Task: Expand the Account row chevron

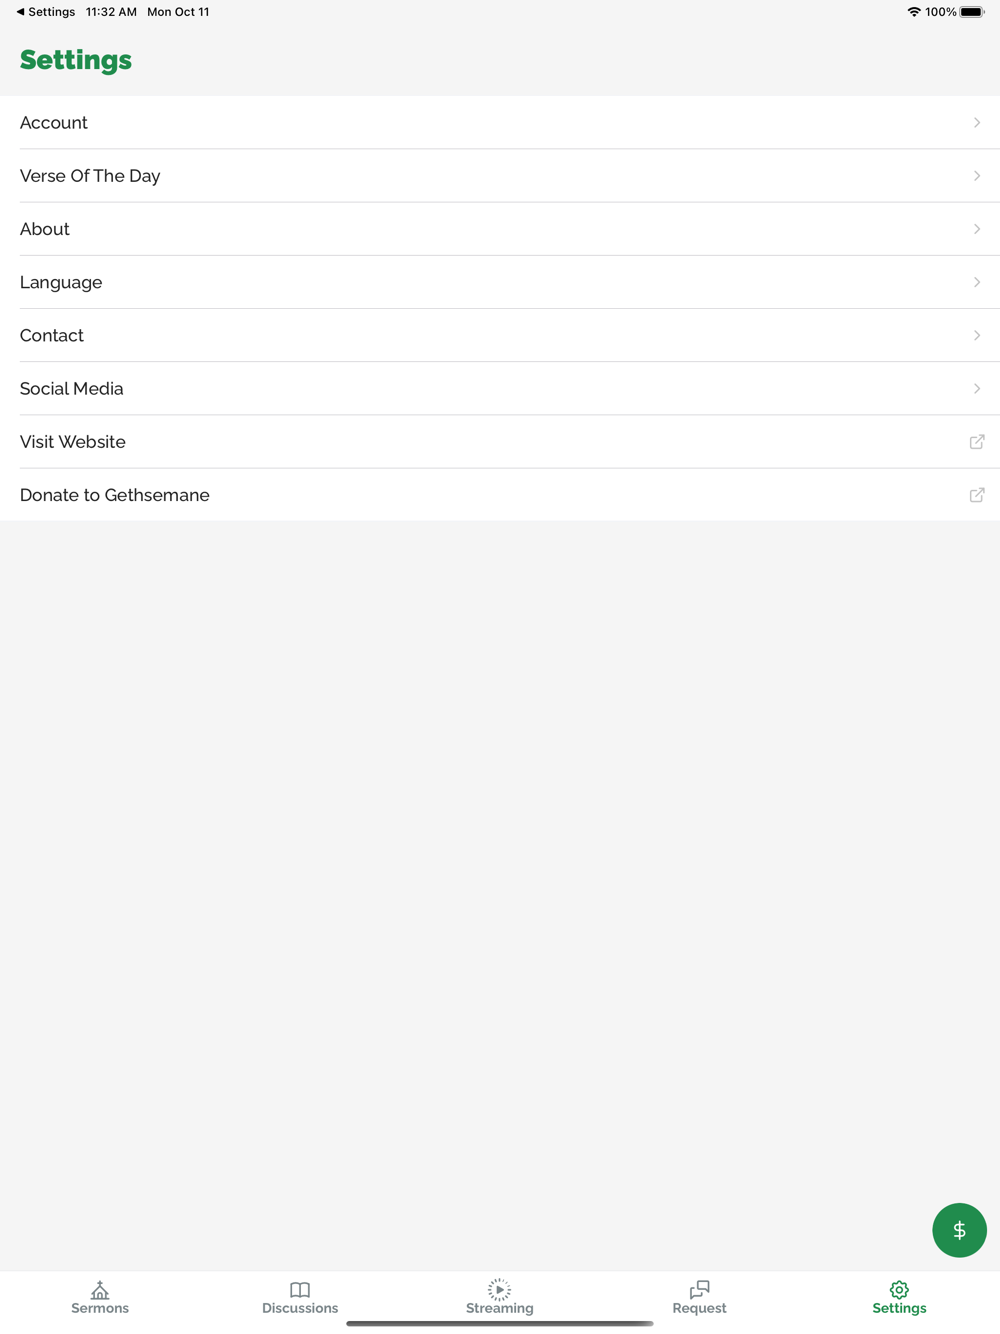Action: pos(977,123)
